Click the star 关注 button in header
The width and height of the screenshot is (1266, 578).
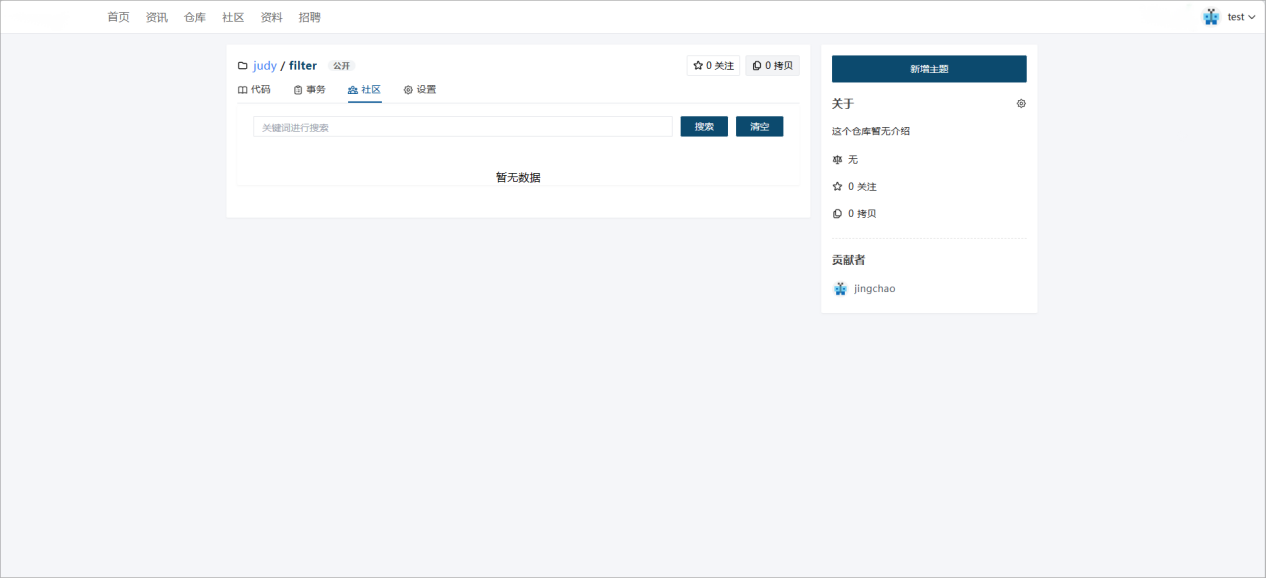pos(713,66)
